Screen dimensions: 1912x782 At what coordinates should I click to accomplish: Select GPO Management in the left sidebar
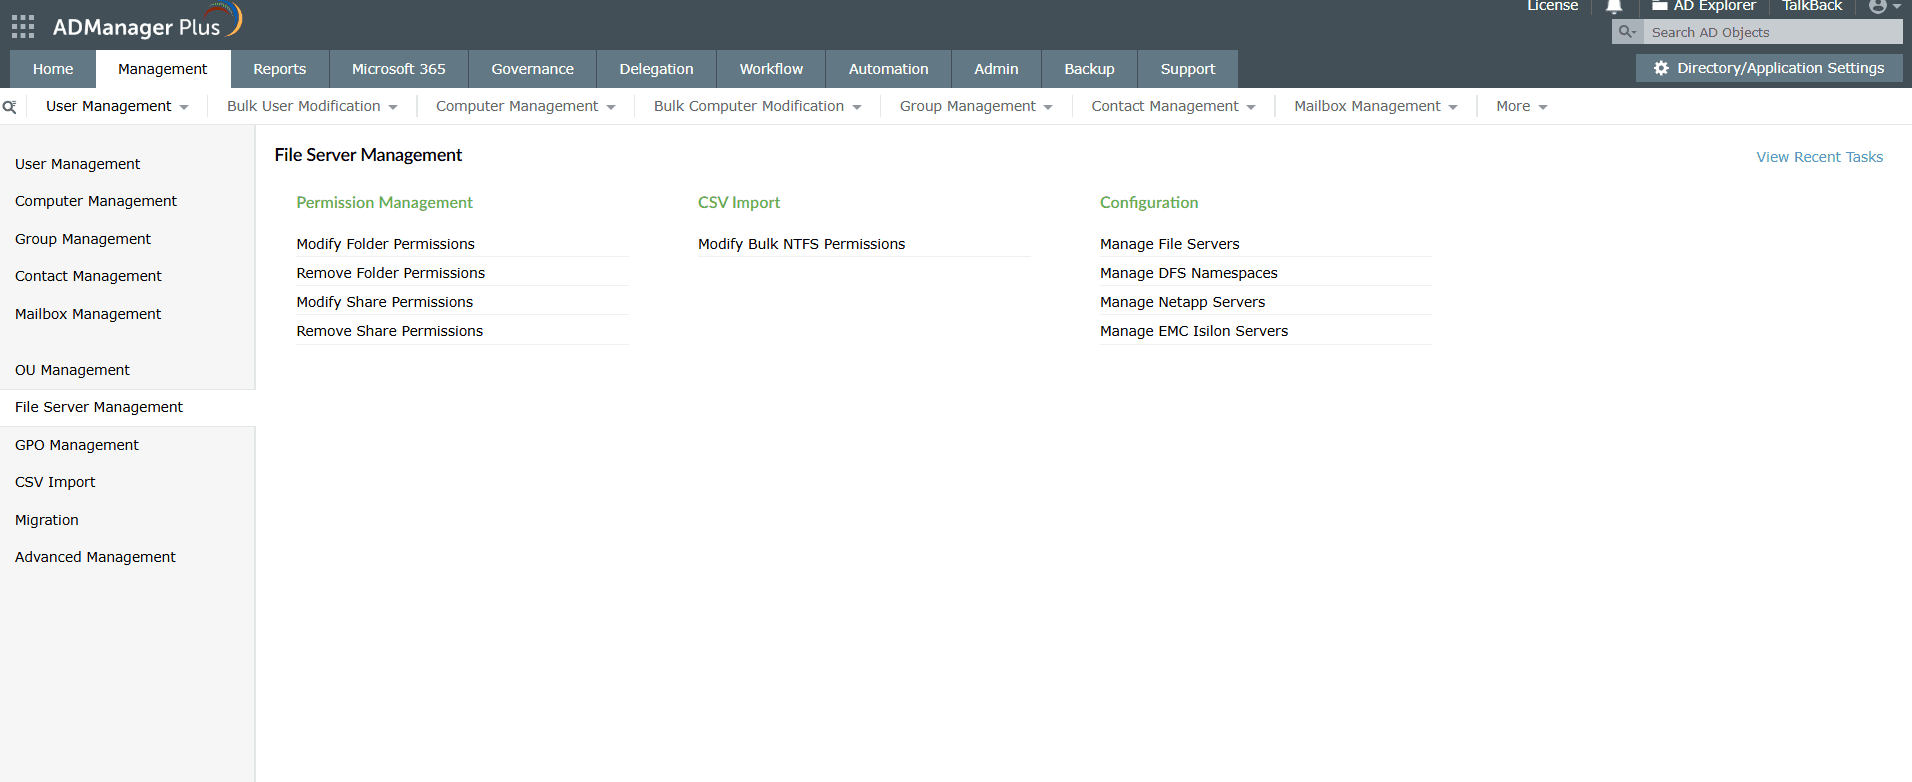(77, 445)
